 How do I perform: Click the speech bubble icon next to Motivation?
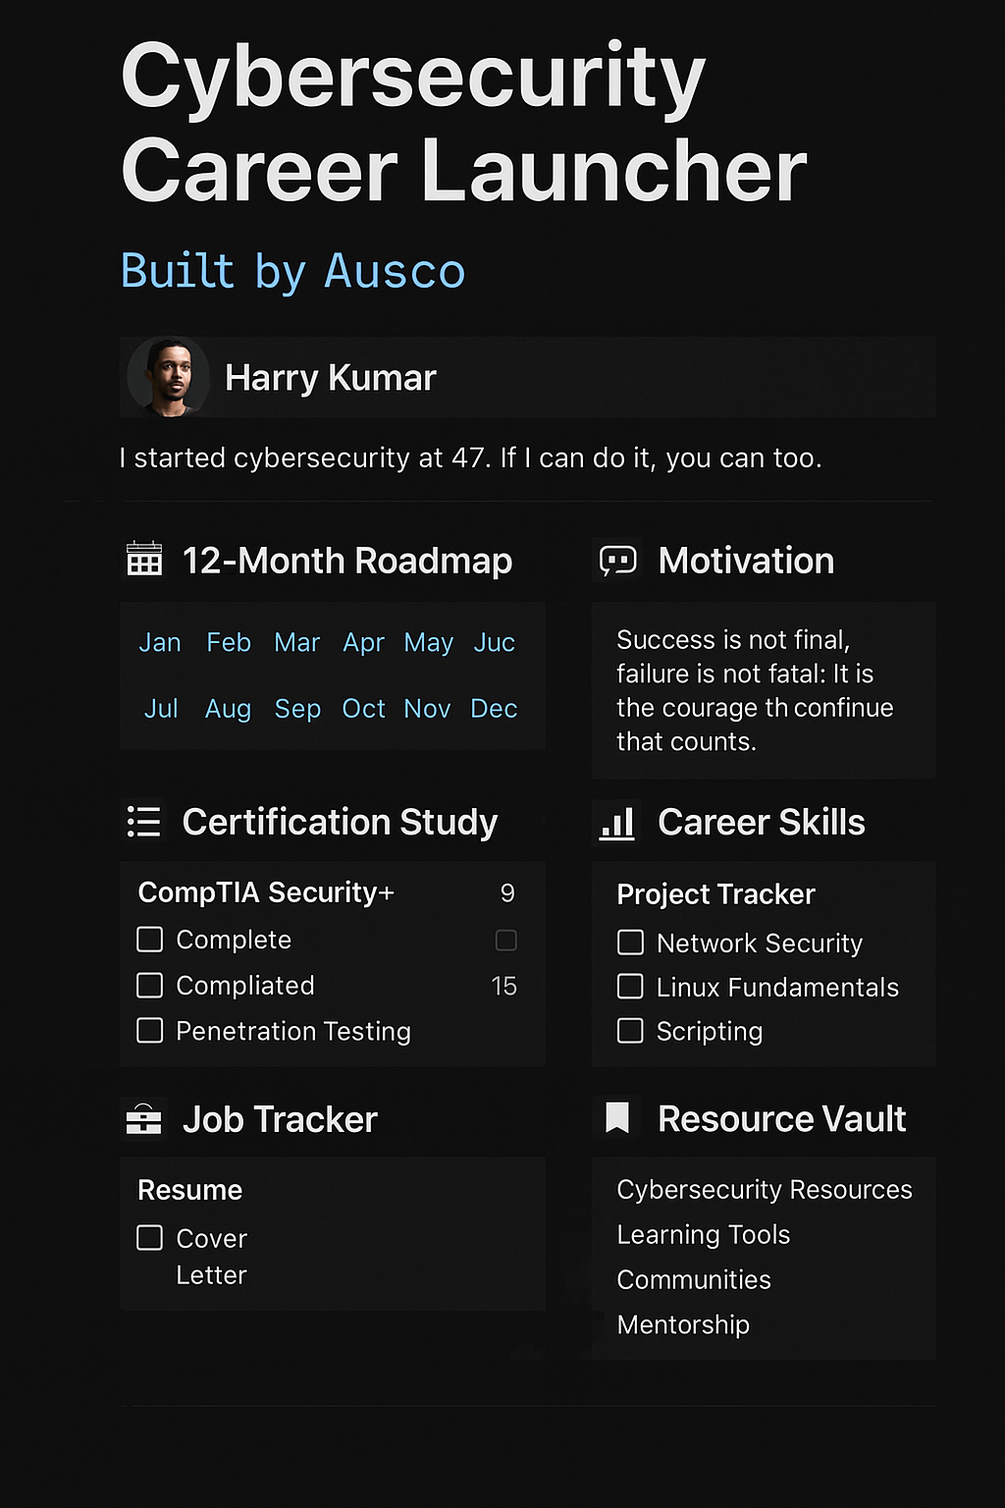pos(617,561)
